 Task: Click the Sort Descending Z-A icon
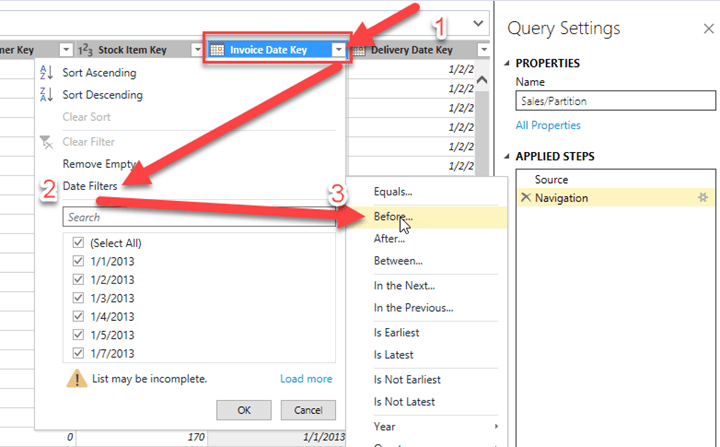point(46,95)
